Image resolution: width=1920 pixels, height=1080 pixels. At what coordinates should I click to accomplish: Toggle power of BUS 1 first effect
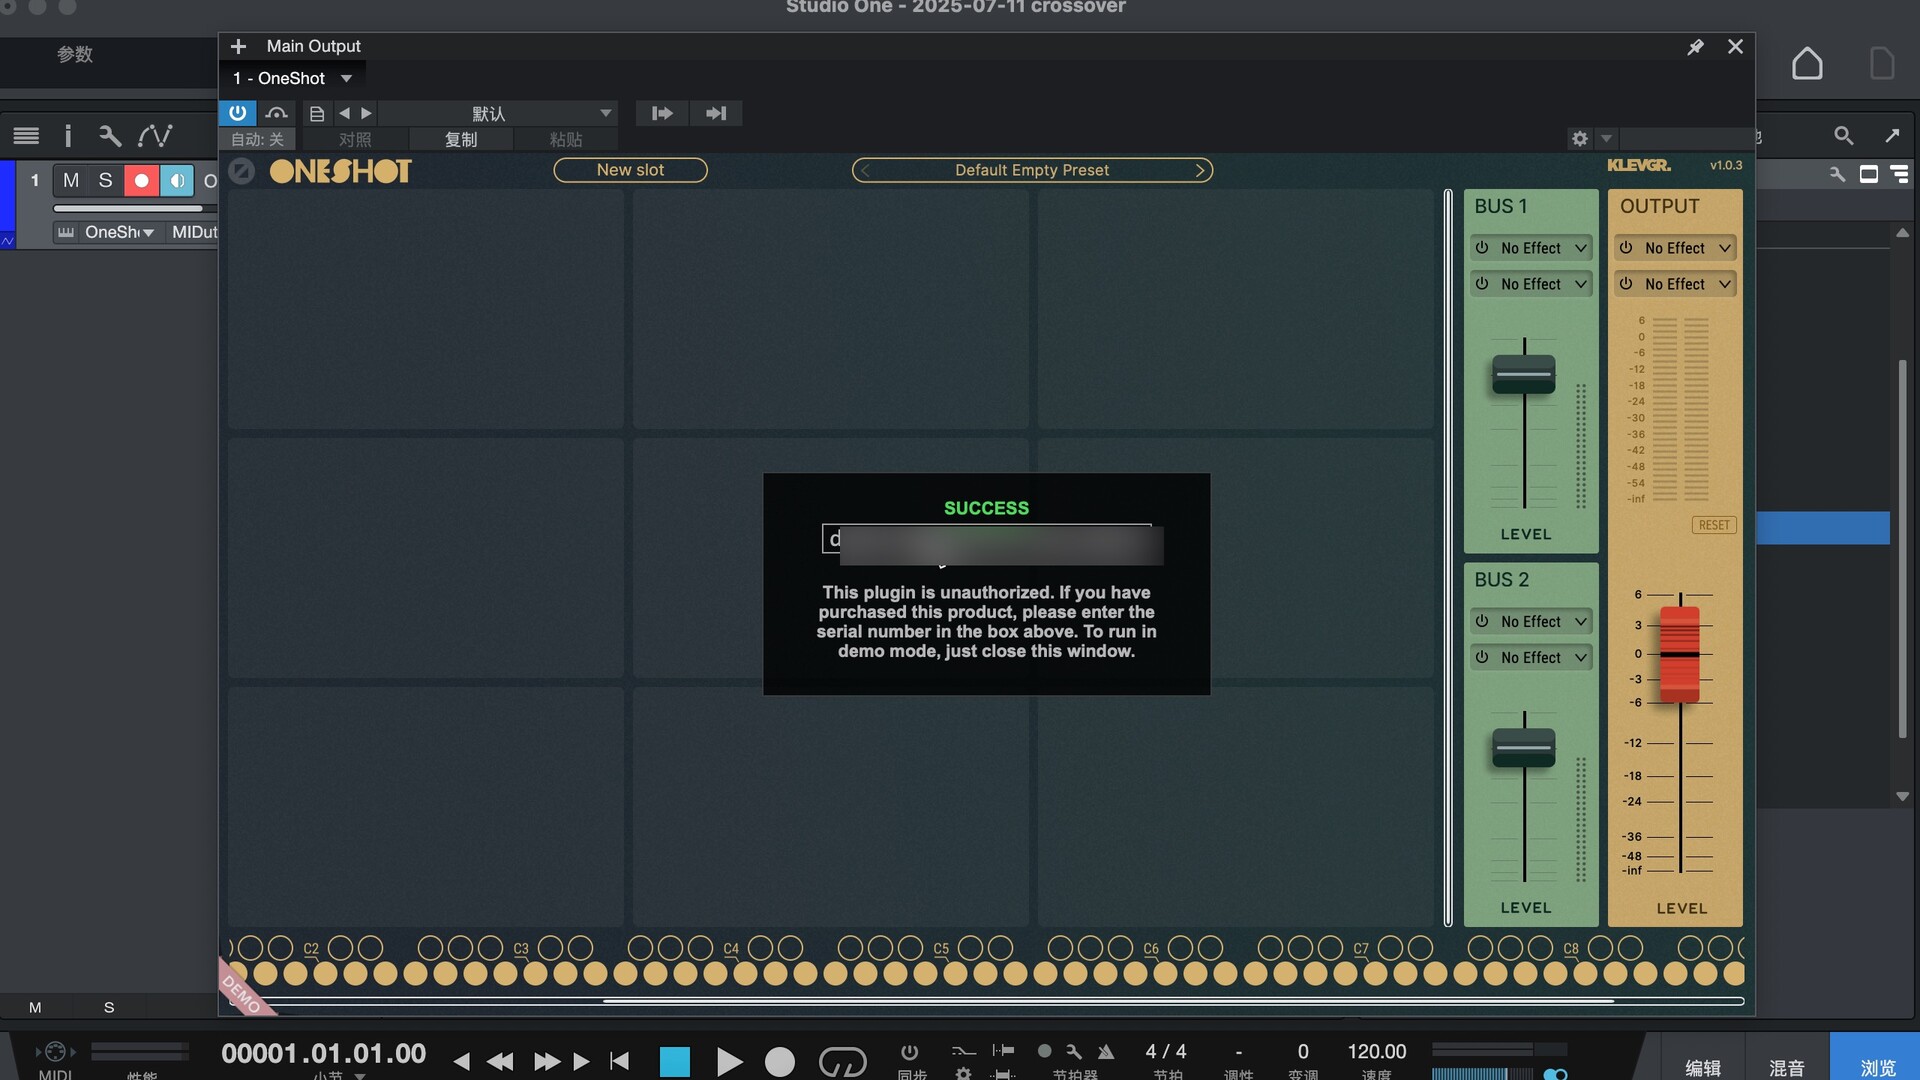tap(1482, 248)
